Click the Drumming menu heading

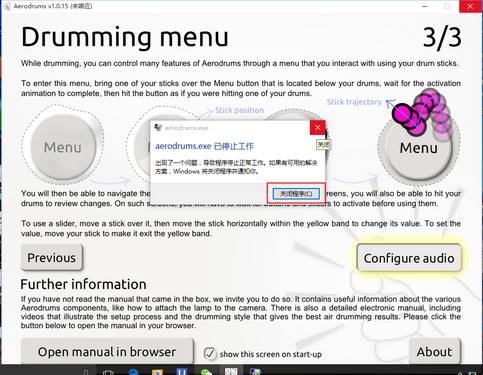125,37
